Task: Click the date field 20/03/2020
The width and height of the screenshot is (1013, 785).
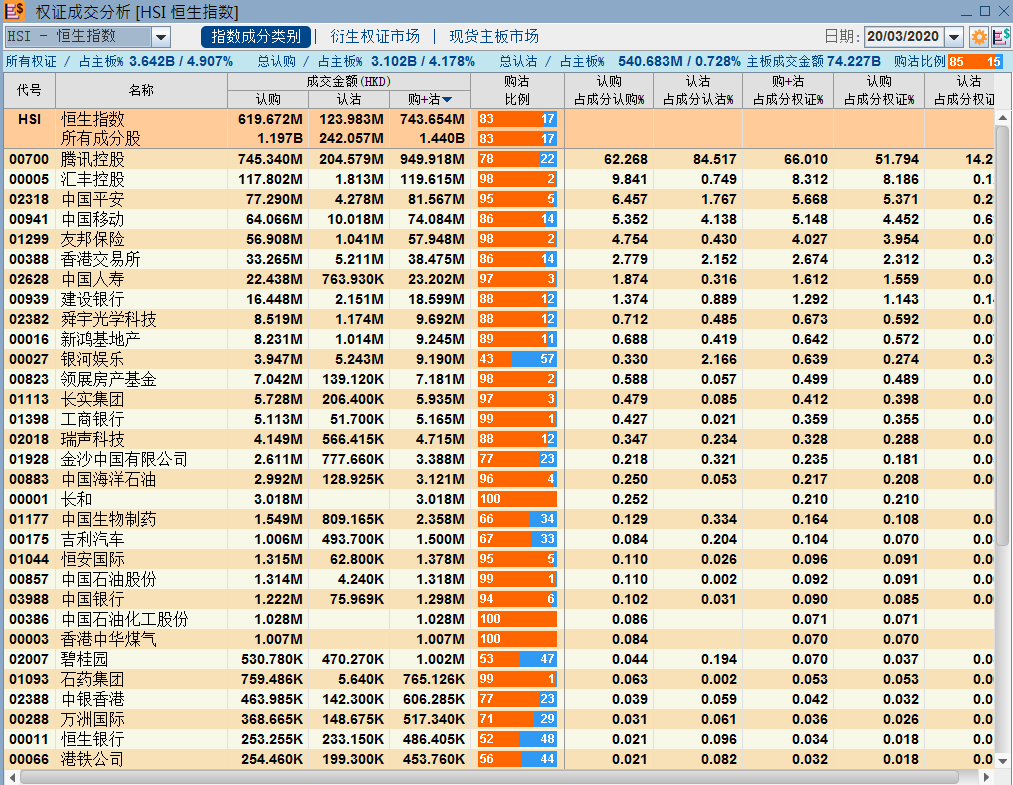Action: point(904,37)
